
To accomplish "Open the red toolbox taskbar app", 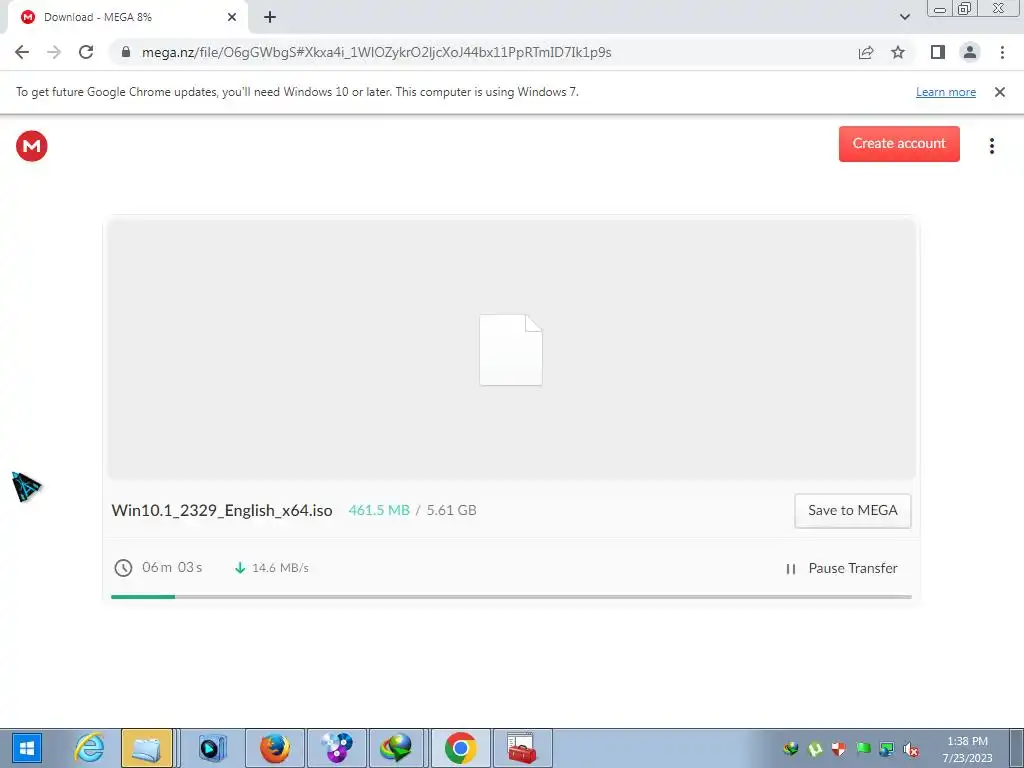I will [522, 748].
